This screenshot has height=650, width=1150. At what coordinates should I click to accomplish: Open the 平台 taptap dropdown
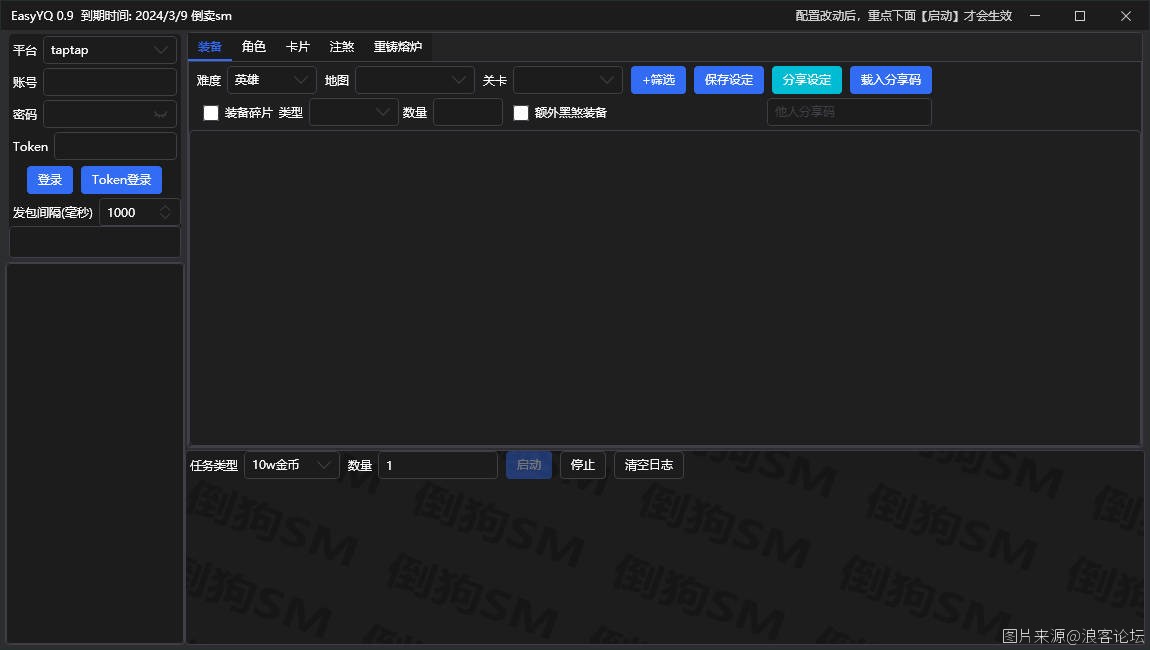pyautogui.click(x=109, y=50)
